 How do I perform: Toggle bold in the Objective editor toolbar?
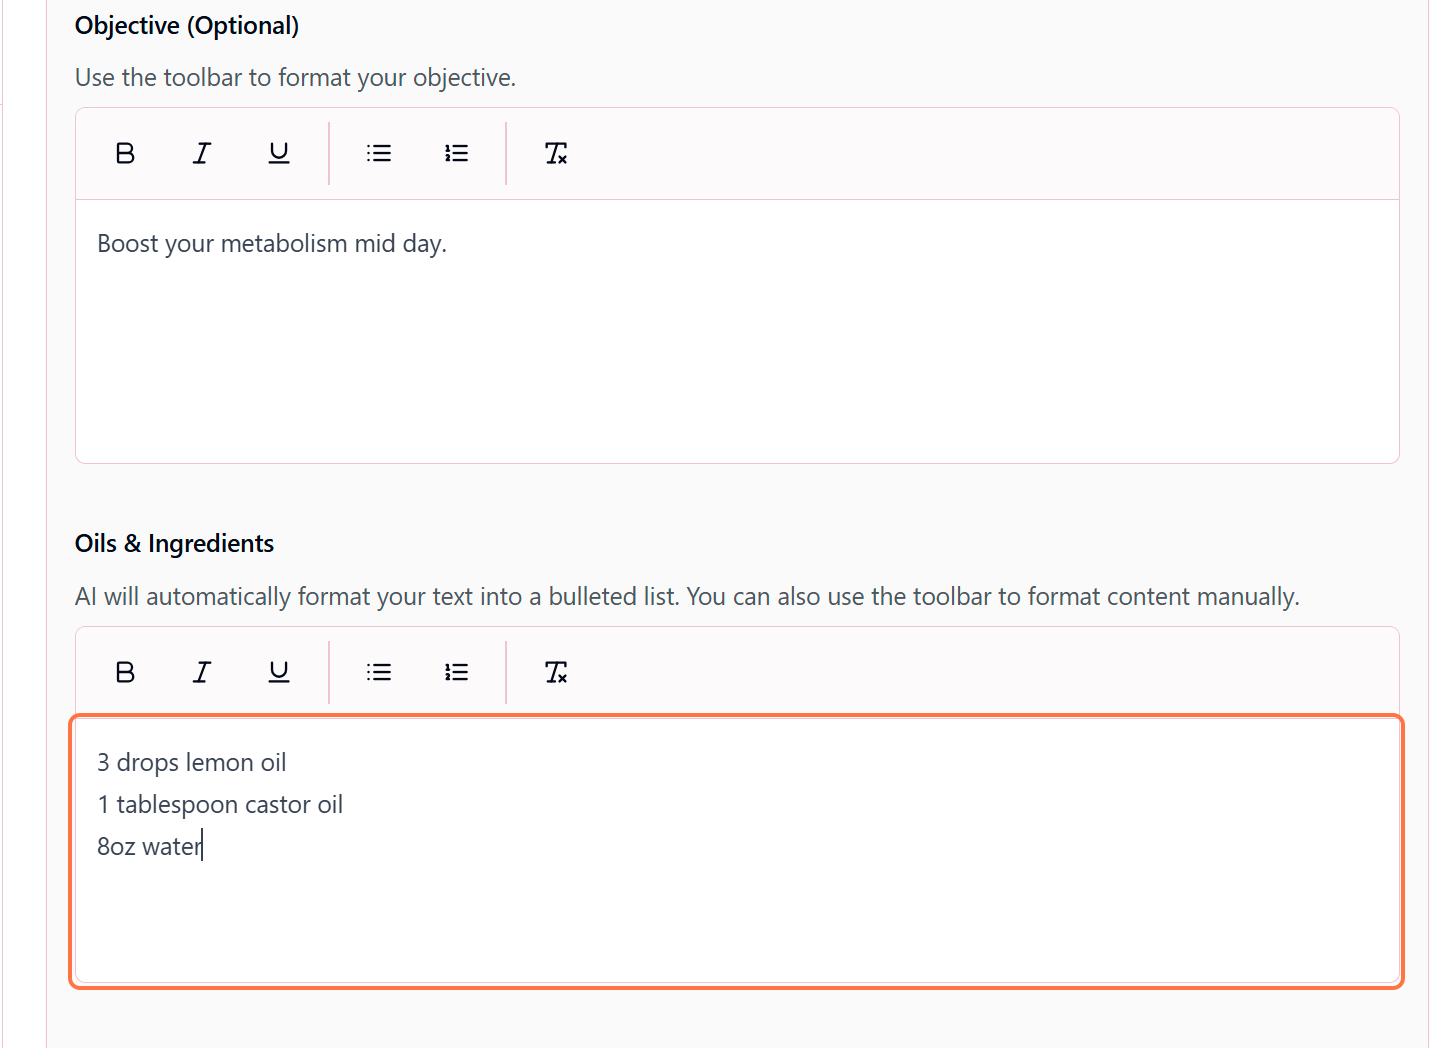click(x=125, y=153)
